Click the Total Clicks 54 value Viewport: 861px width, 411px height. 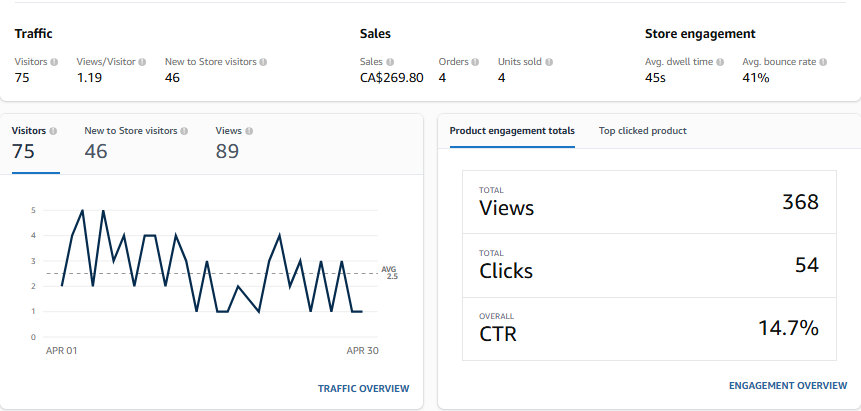pyautogui.click(x=807, y=265)
